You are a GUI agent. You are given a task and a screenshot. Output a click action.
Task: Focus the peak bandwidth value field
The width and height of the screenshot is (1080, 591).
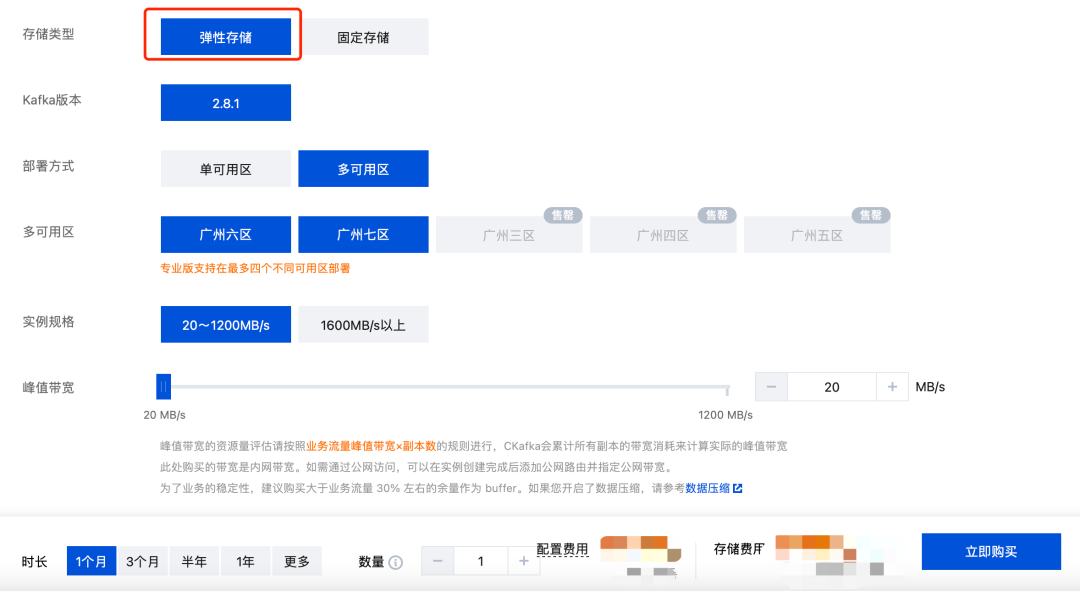(832, 387)
